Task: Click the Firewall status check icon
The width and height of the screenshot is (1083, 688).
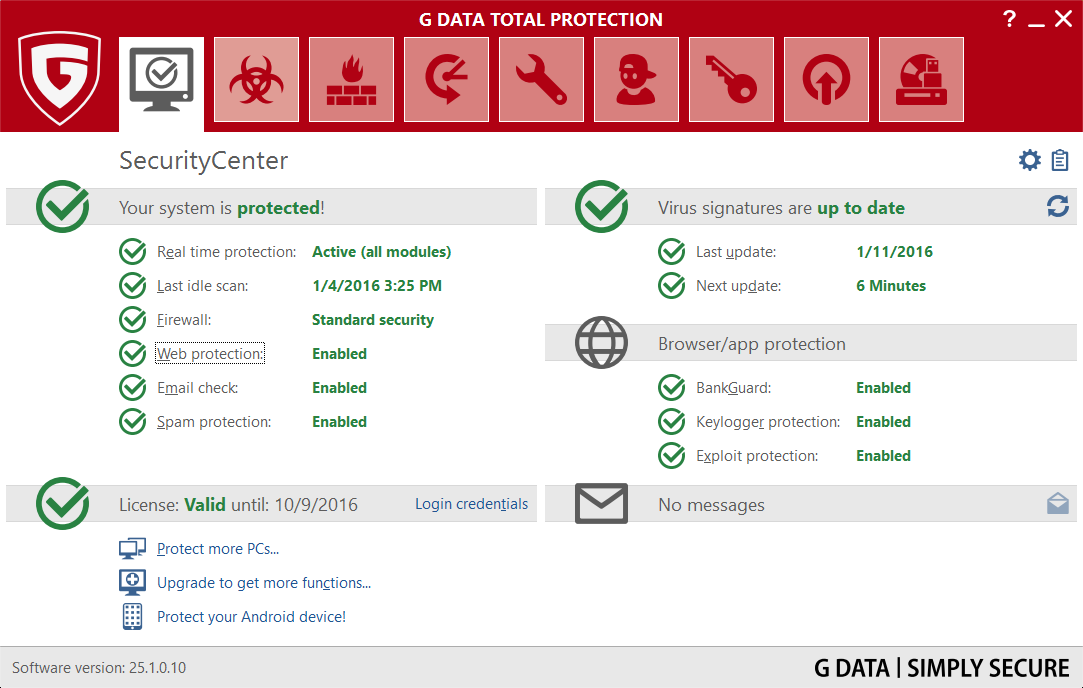Action: point(133,320)
